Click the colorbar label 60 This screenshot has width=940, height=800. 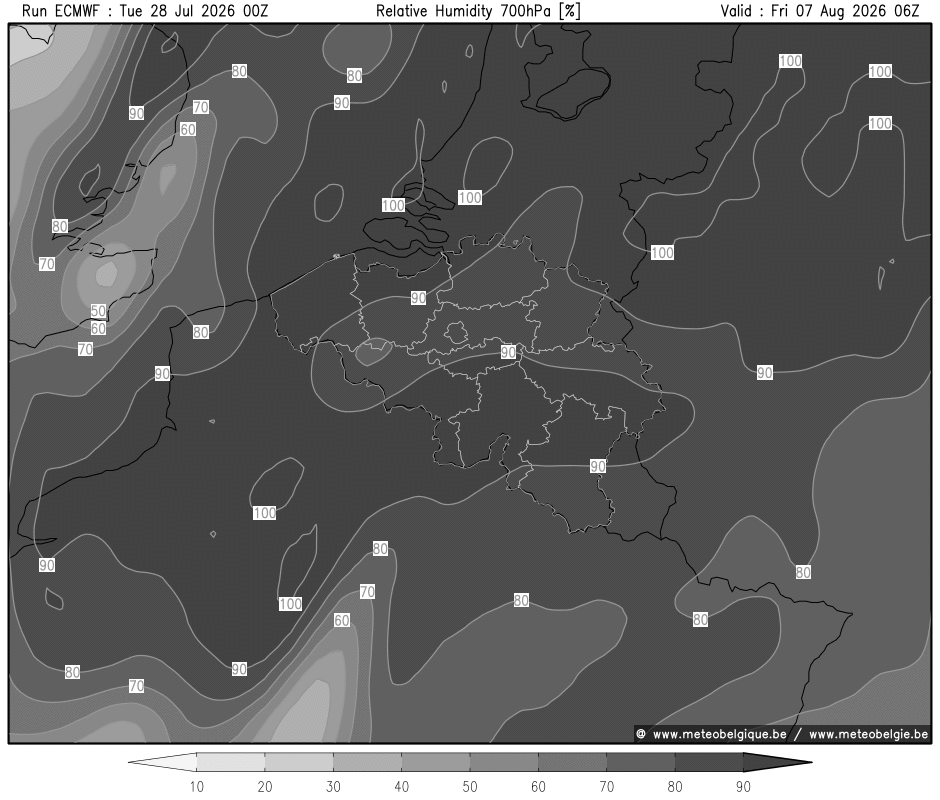click(x=538, y=786)
